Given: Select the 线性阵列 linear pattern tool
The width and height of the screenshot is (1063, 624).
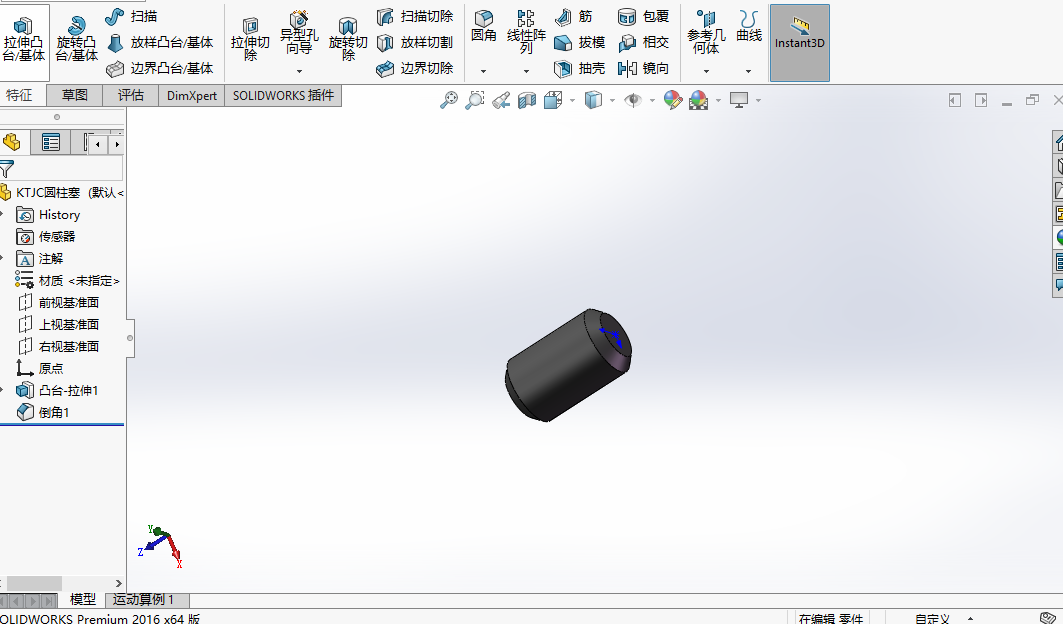Looking at the screenshot, I should pyautogui.click(x=526, y=33).
